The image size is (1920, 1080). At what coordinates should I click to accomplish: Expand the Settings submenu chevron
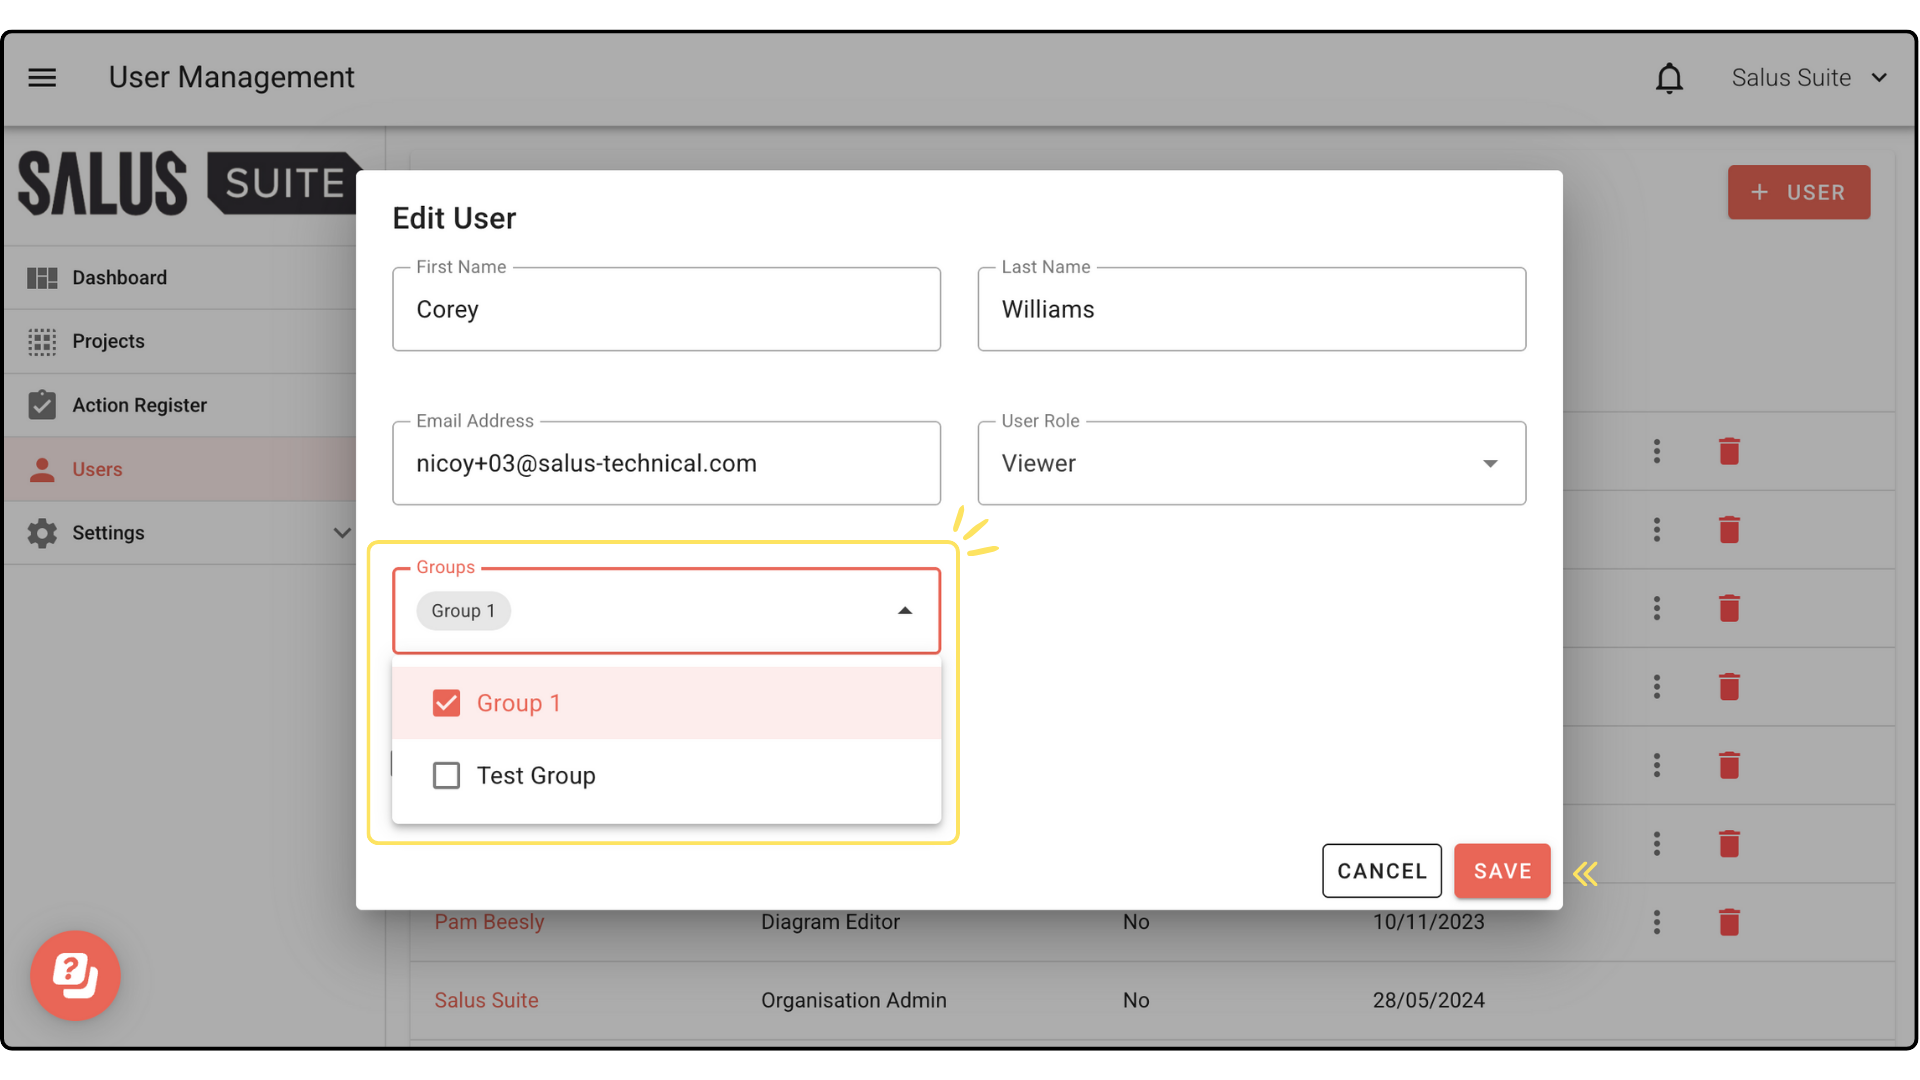(342, 533)
